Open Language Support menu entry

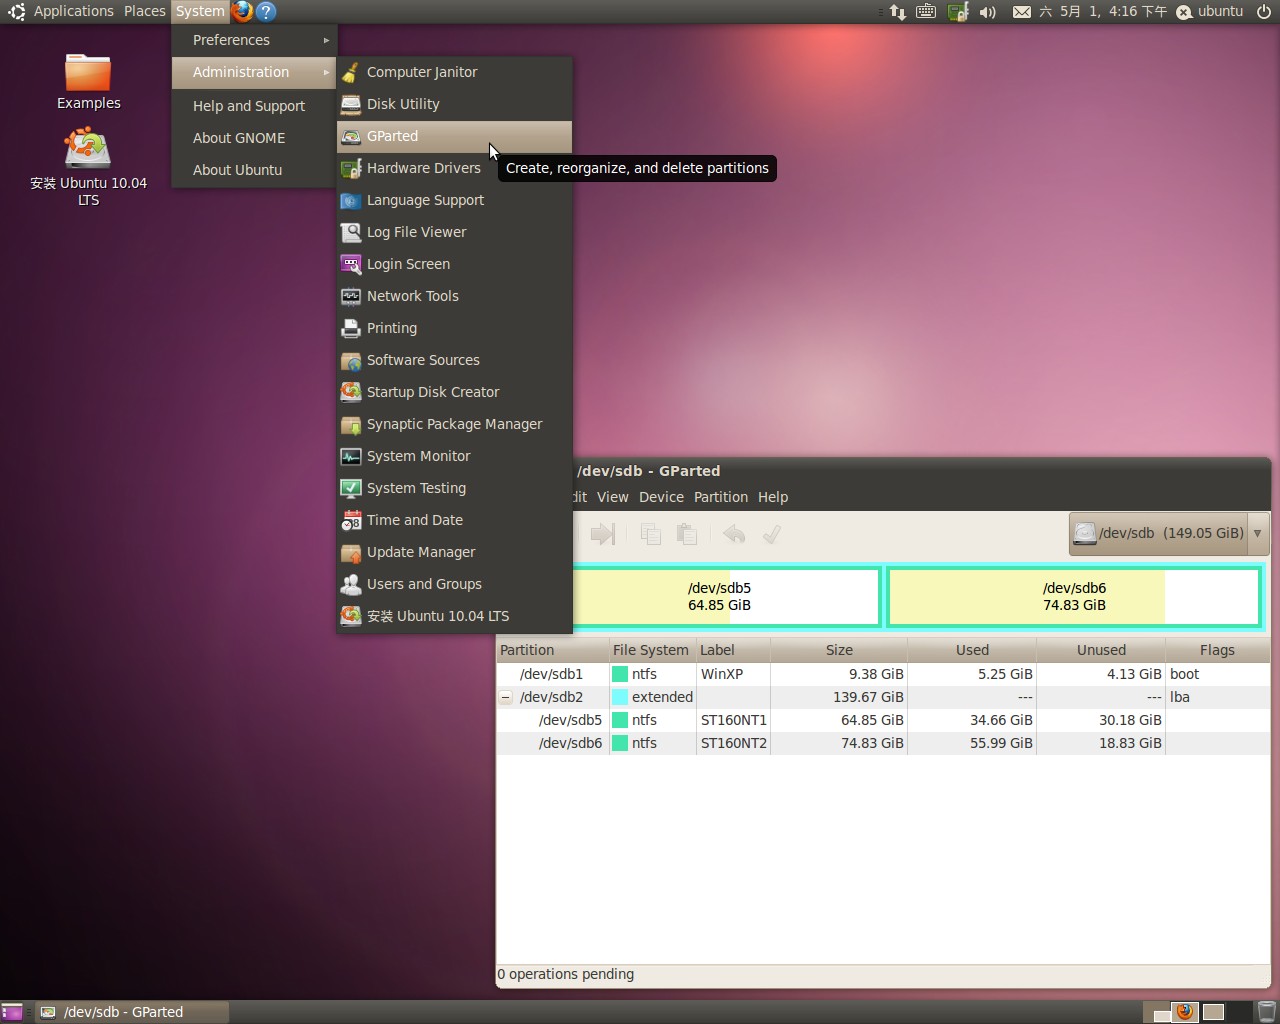coord(454,200)
